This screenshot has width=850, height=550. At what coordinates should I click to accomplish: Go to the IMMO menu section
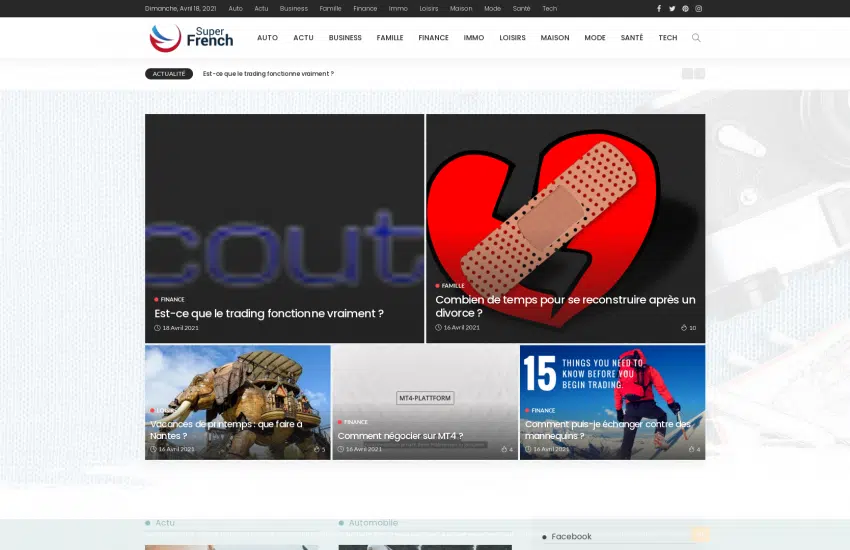474,38
